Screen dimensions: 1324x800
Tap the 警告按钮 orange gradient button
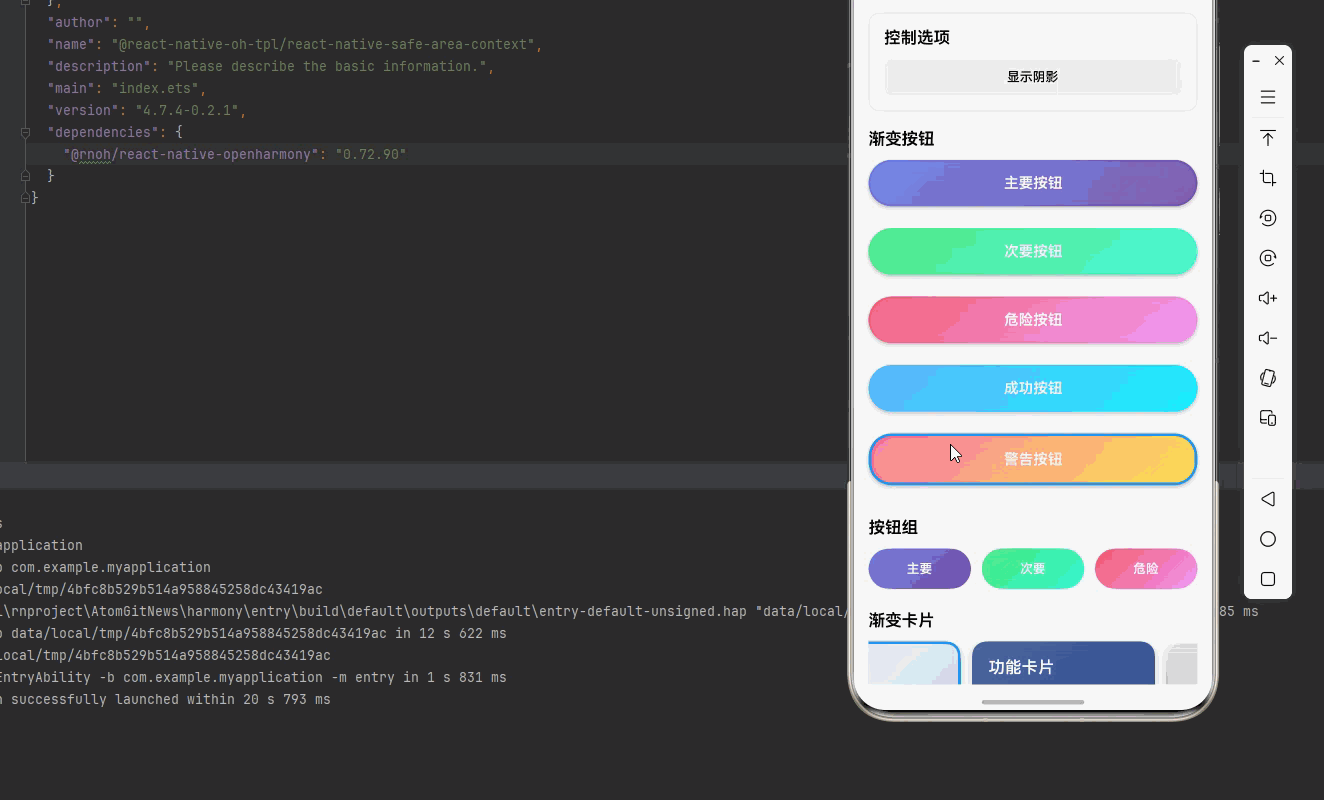(x=1033, y=459)
